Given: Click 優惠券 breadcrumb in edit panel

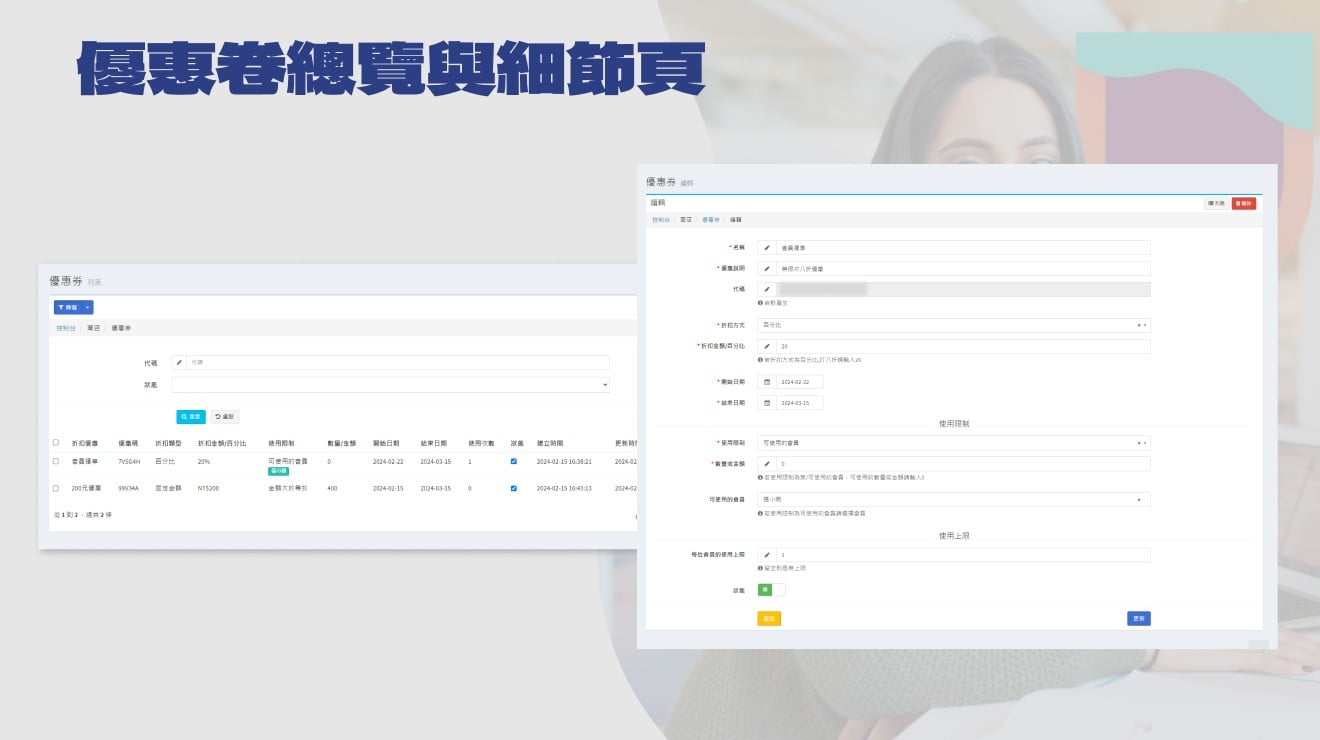Looking at the screenshot, I should click(x=711, y=219).
